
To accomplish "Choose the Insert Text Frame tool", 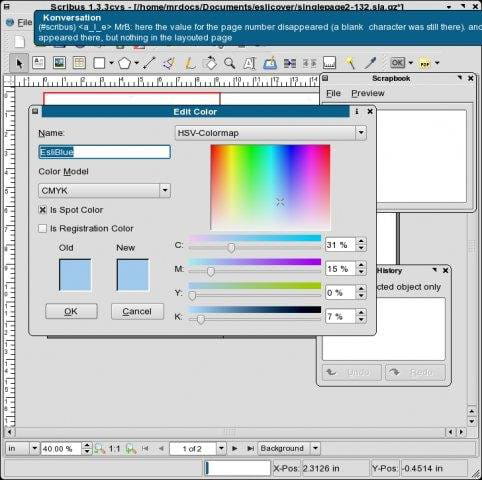I will coord(39,63).
